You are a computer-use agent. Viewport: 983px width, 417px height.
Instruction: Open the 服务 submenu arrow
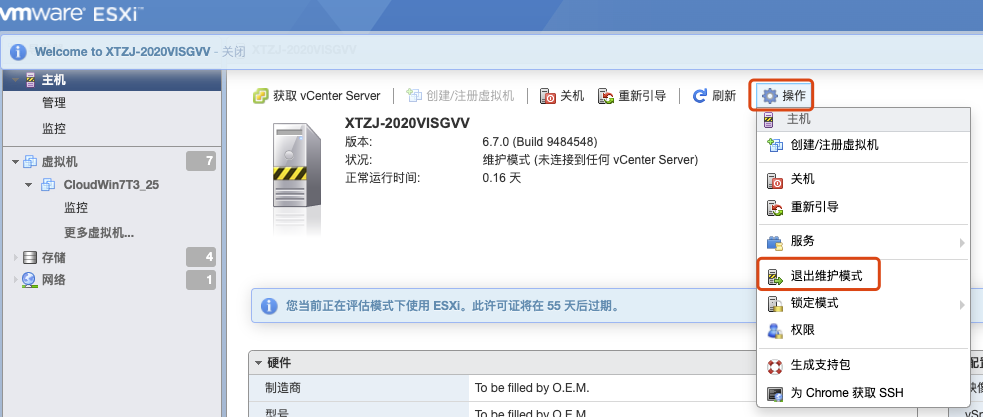pyautogui.click(x=962, y=243)
